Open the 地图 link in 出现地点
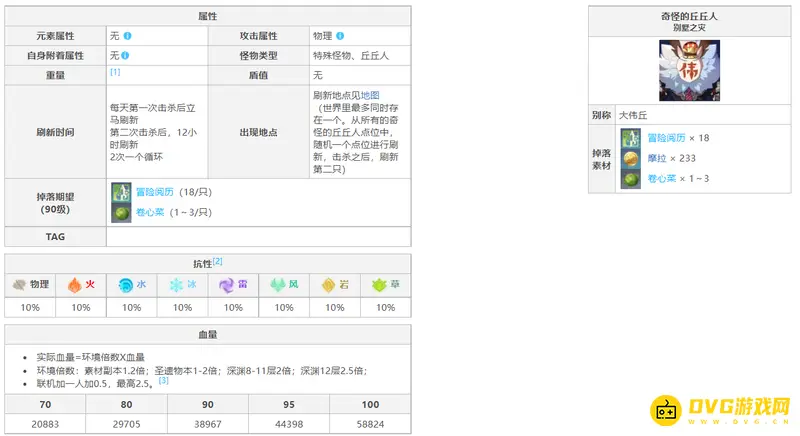The height and width of the screenshot is (436, 800). click(x=370, y=95)
